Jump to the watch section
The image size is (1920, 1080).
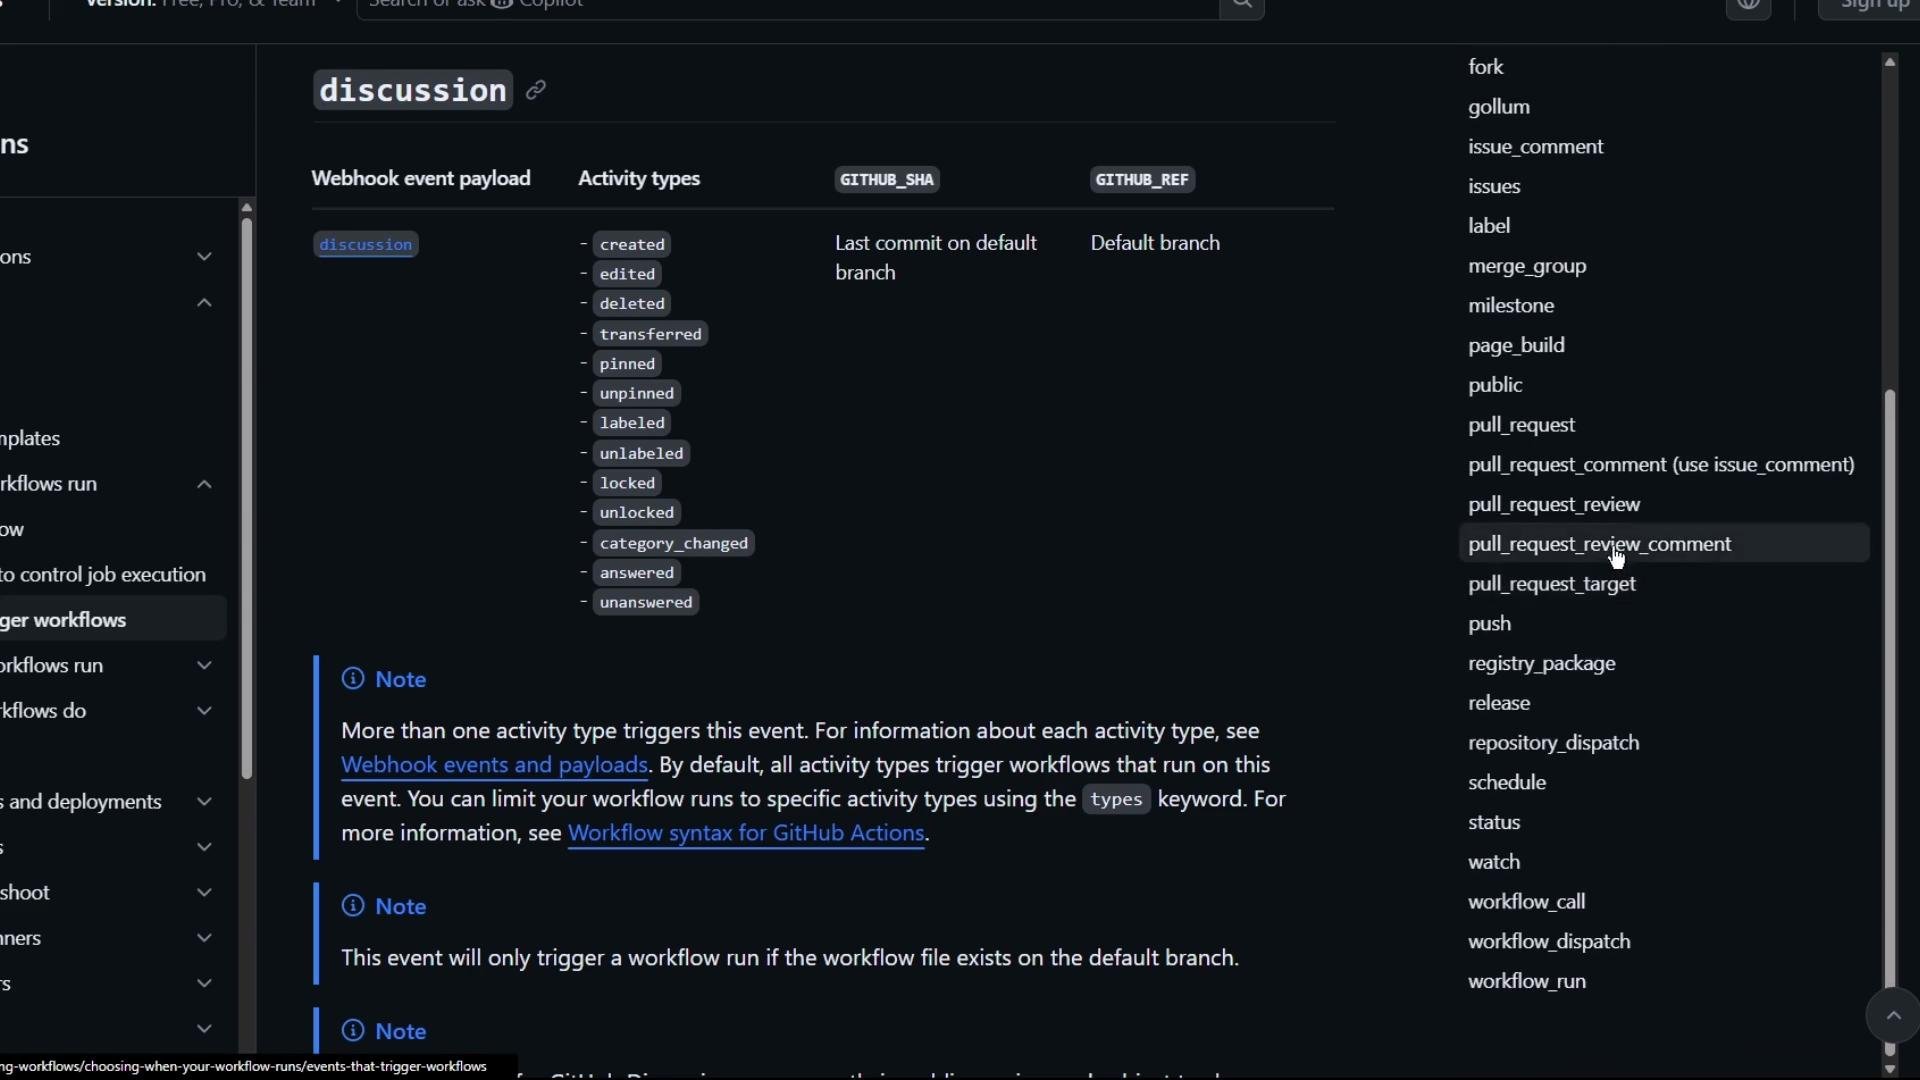pyautogui.click(x=1493, y=862)
